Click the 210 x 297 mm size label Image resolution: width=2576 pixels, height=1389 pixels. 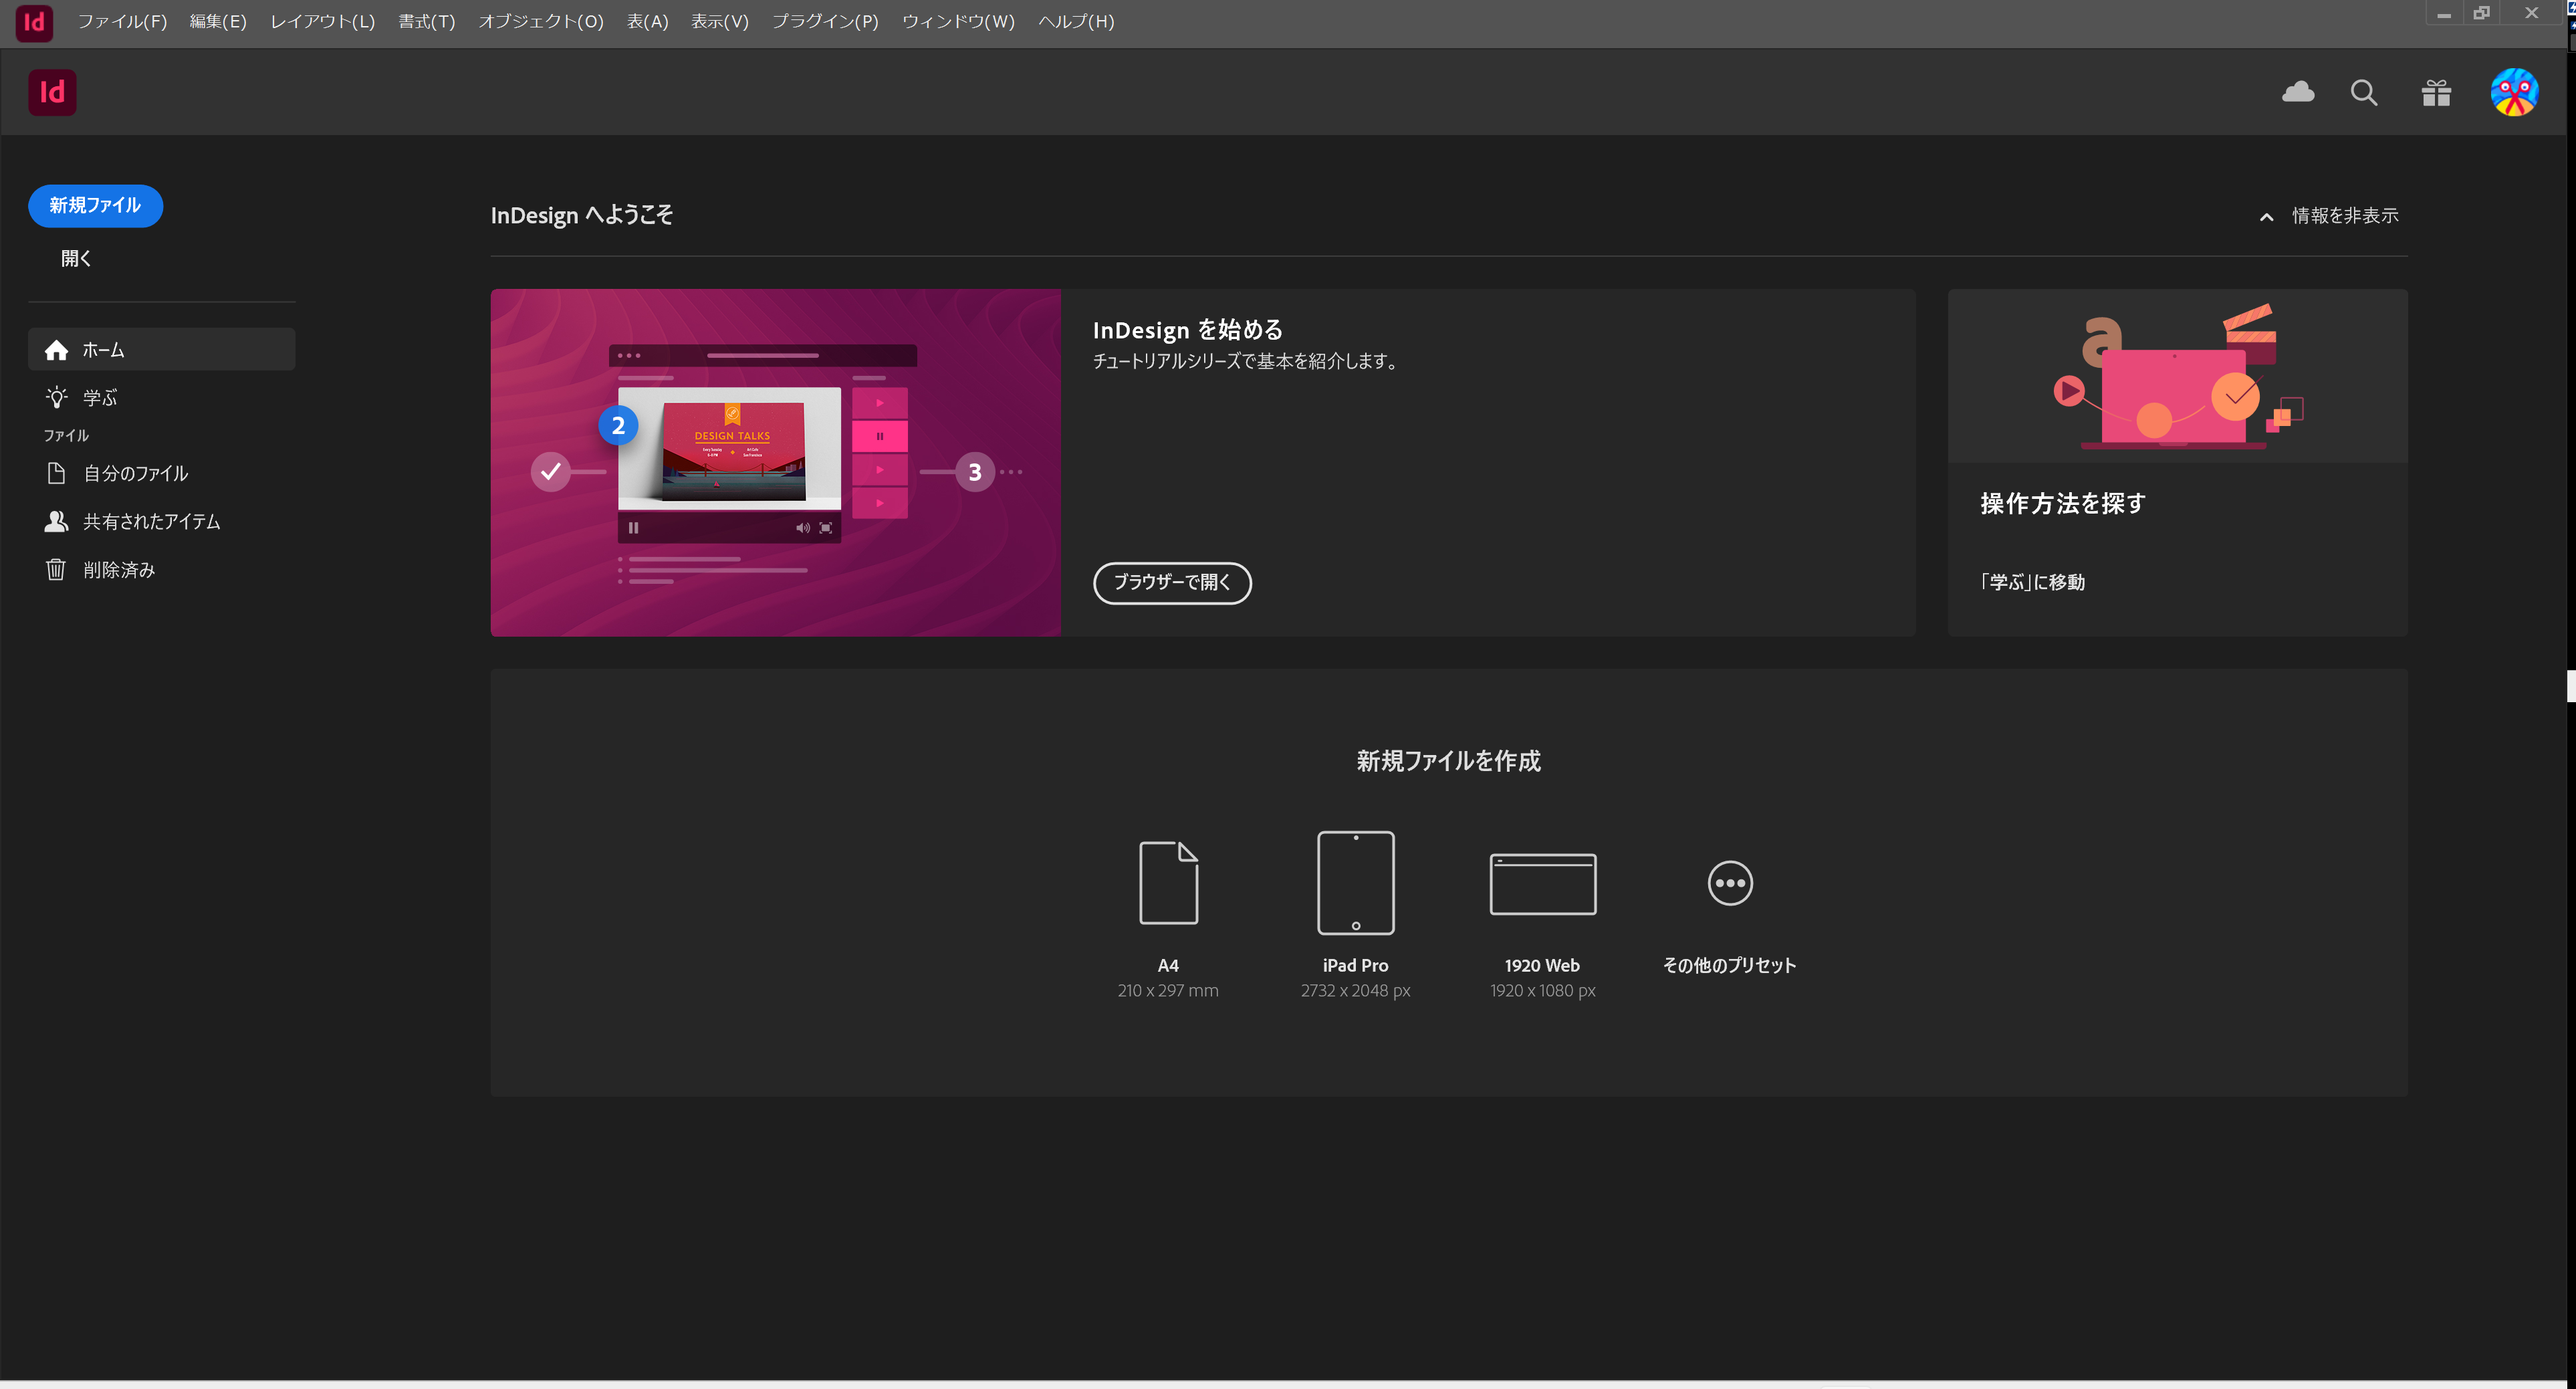(x=1168, y=990)
